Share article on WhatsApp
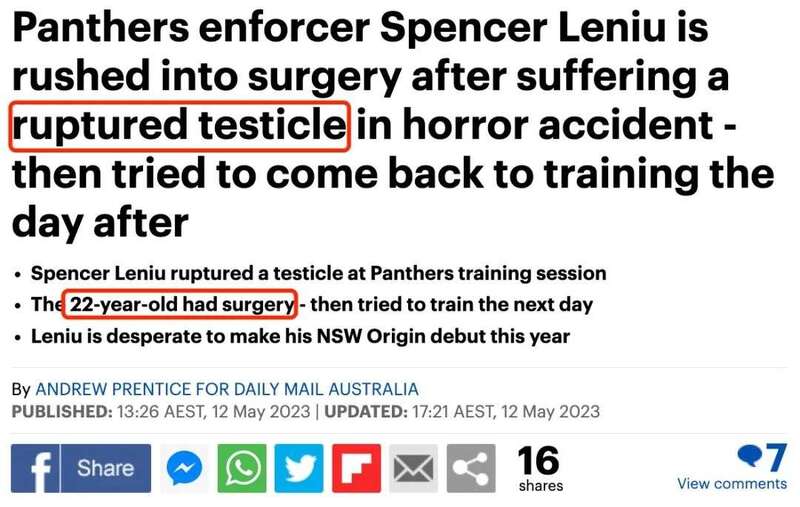Screen dimensions: 800x507 tap(242, 468)
